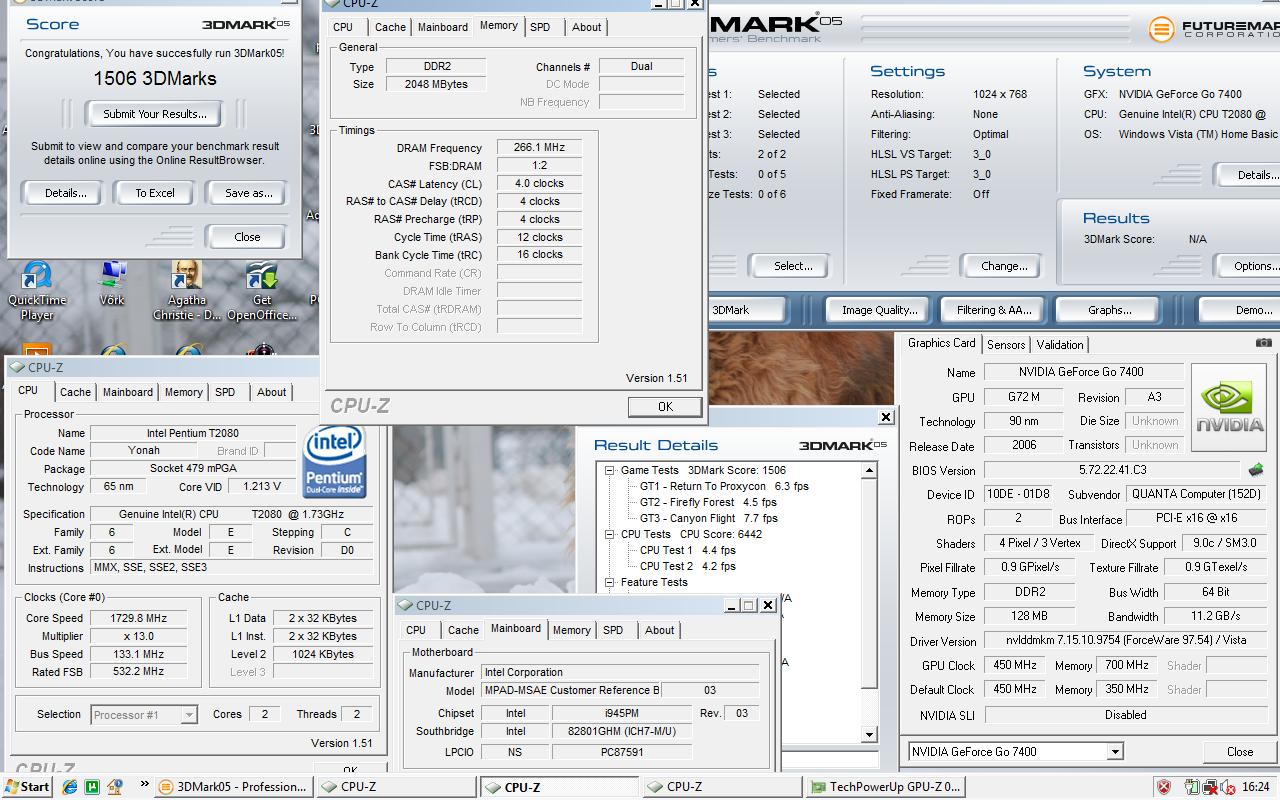
Task: Collapse the Game Tests tree node
Action: tap(609, 470)
